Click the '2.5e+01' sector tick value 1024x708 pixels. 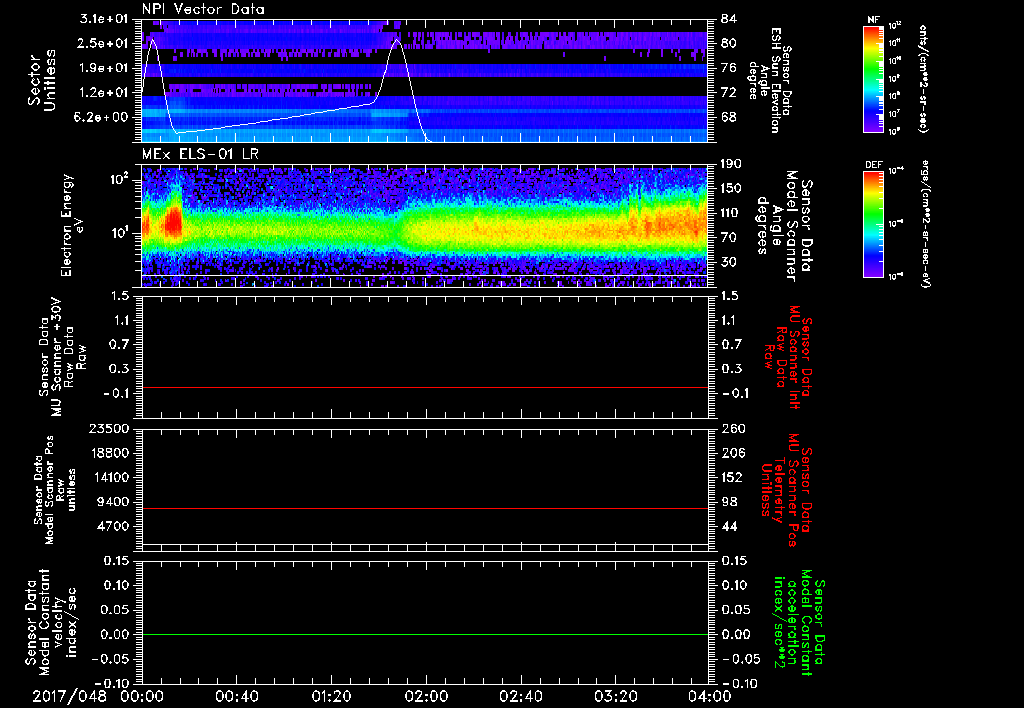point(103,43)
